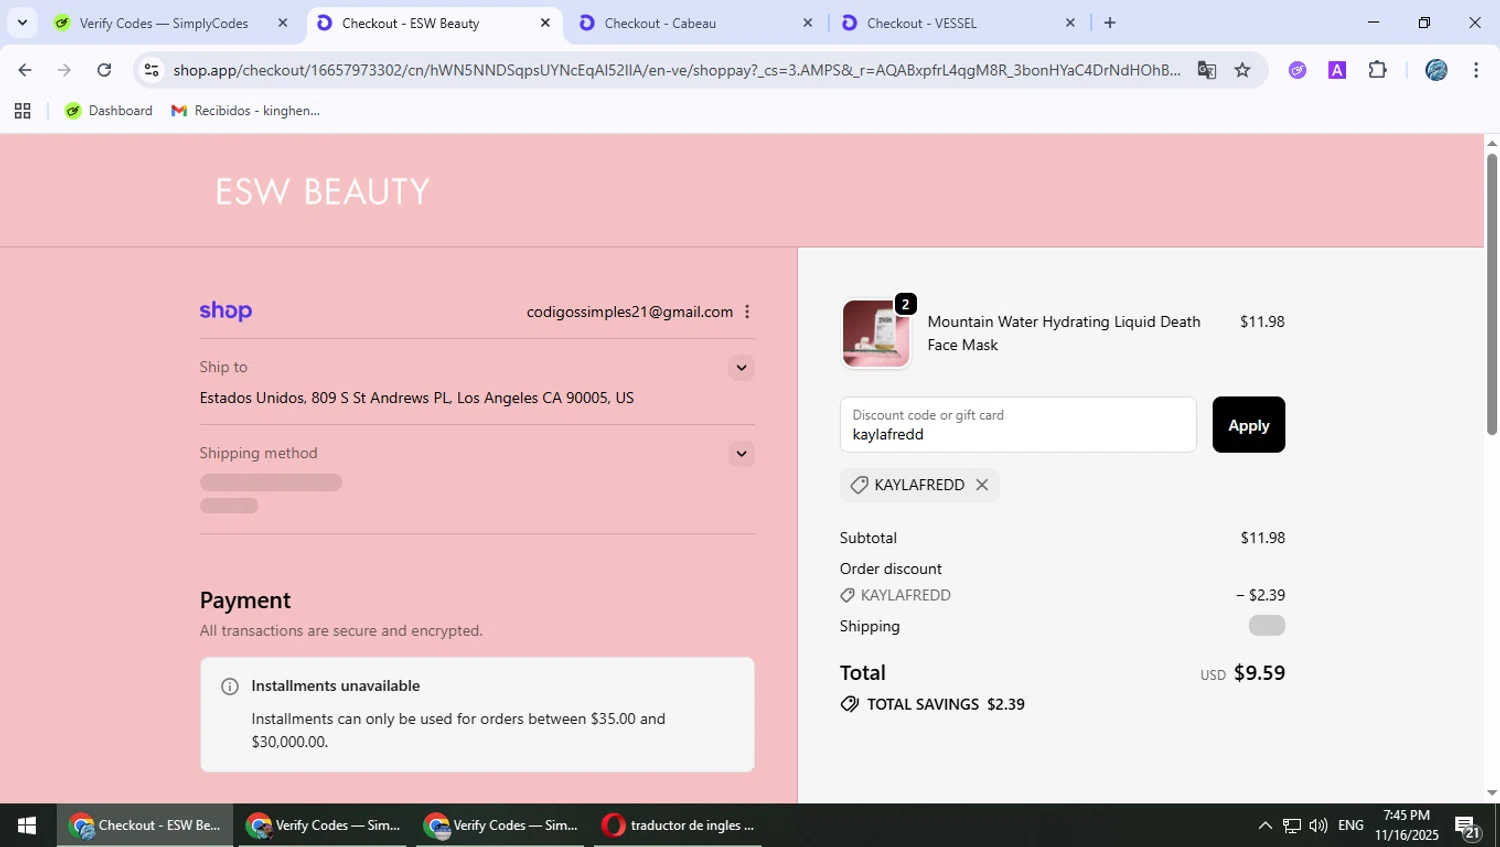Go back to previous page
Image resolution: width=1500 pixels, height=847 pixels.
25,70
